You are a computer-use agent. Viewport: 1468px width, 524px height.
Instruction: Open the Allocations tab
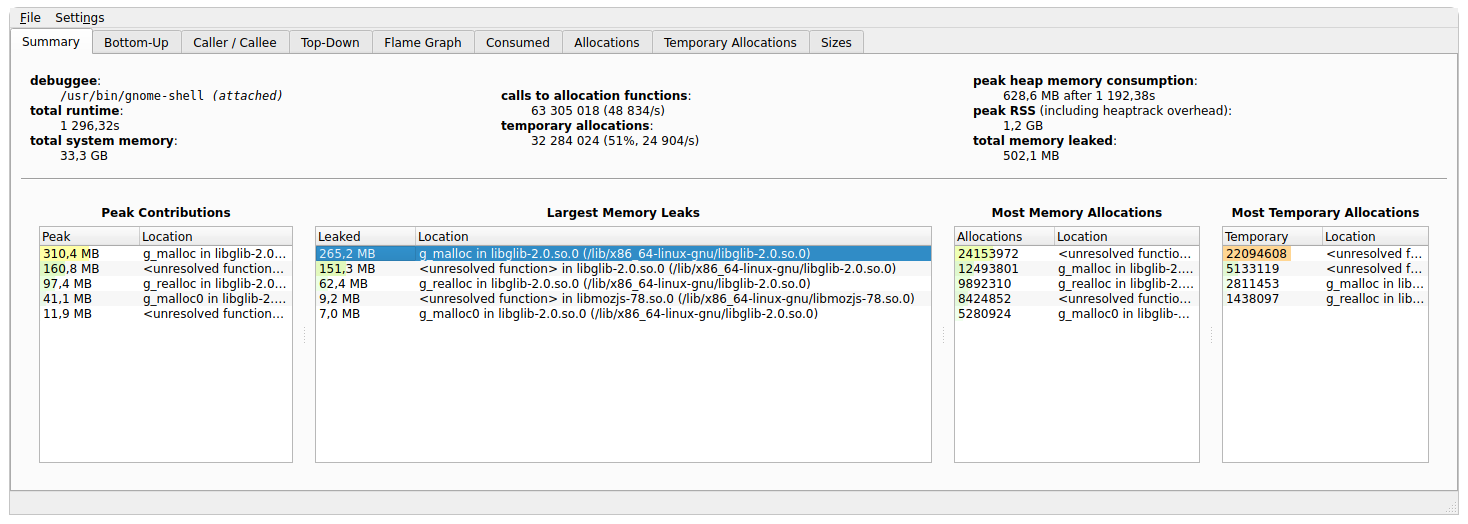tap(607, 42)
